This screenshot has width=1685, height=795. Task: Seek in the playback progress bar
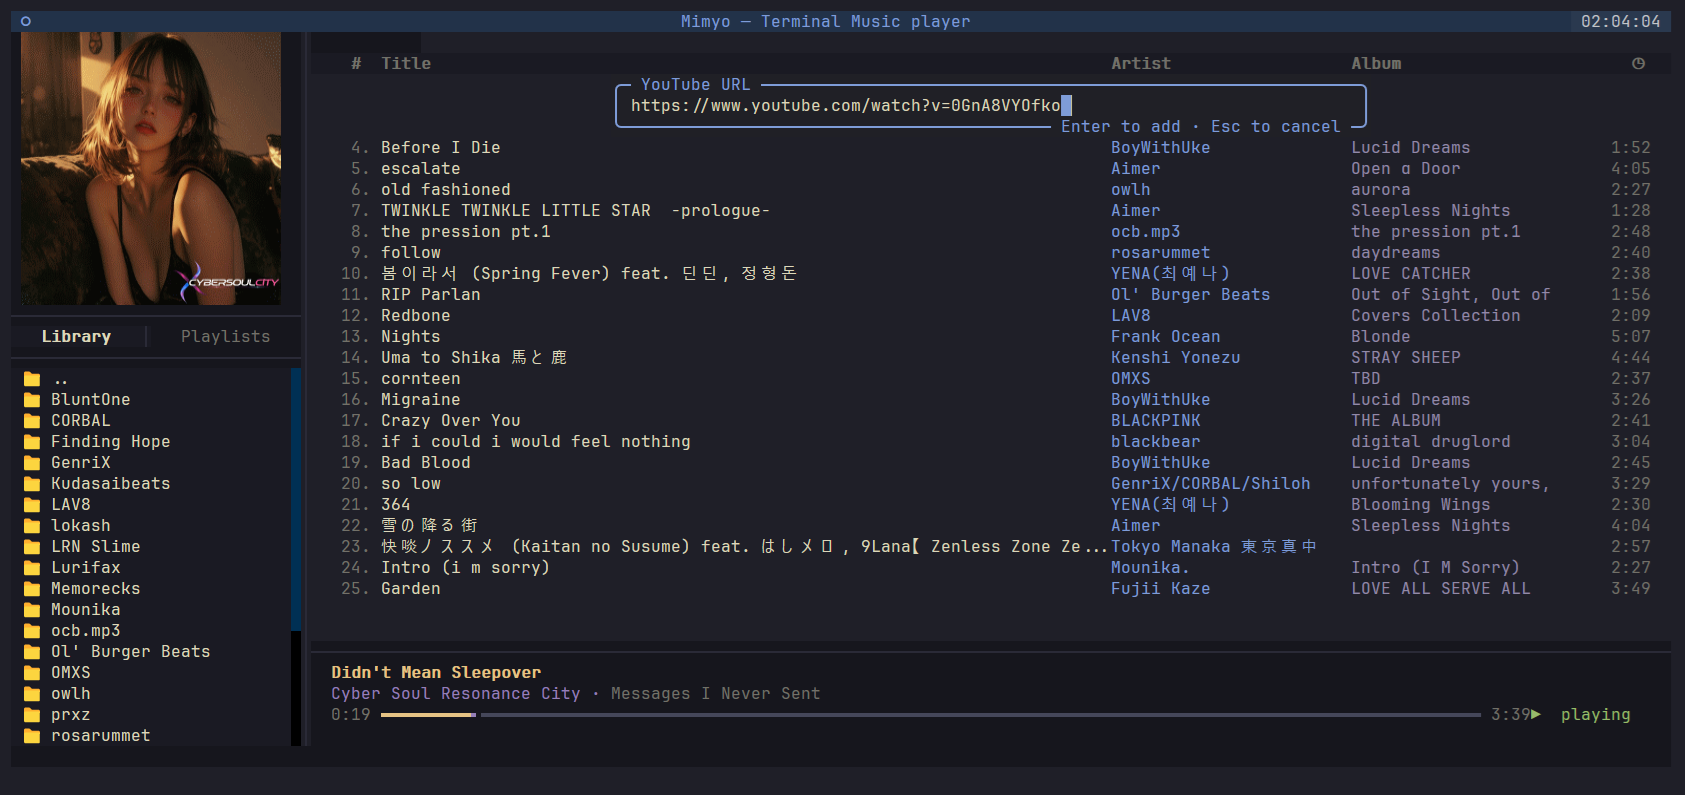930,715
